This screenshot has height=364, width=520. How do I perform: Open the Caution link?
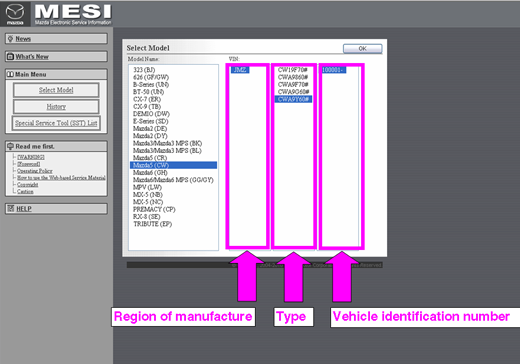(x=25, y=191)
